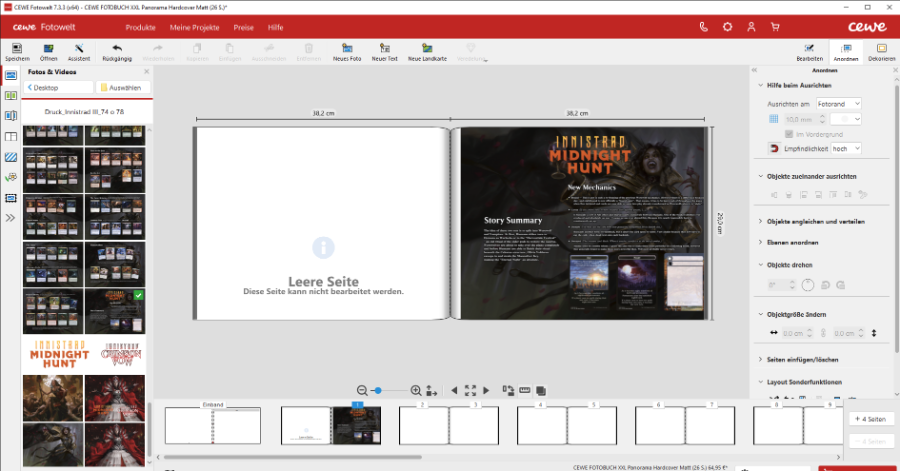
Task: Insert a text box with Neuer Text
Action: 385,49
